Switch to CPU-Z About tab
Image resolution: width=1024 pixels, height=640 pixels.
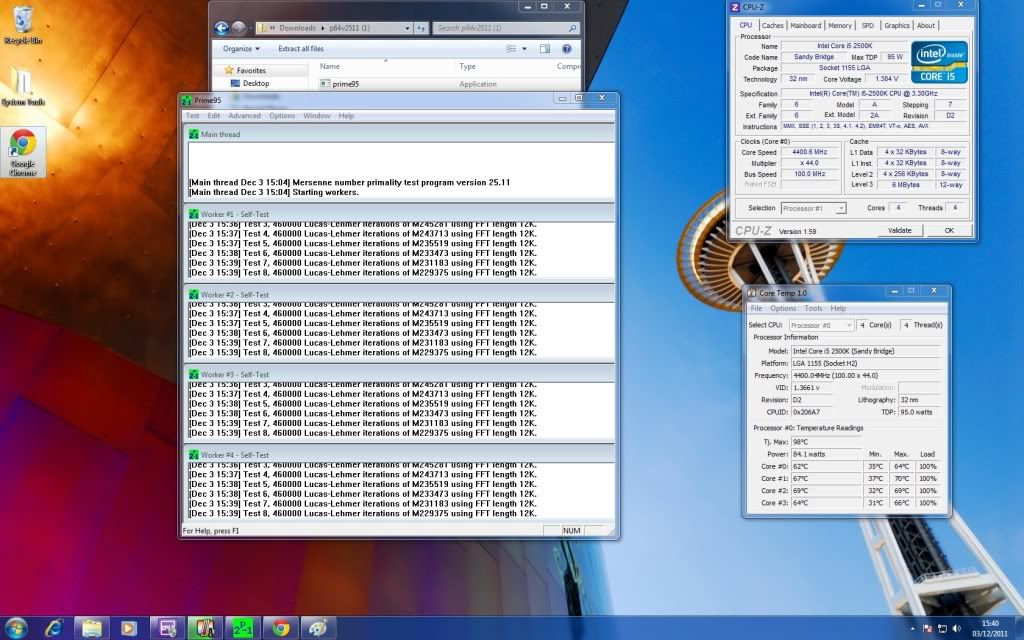925,25
